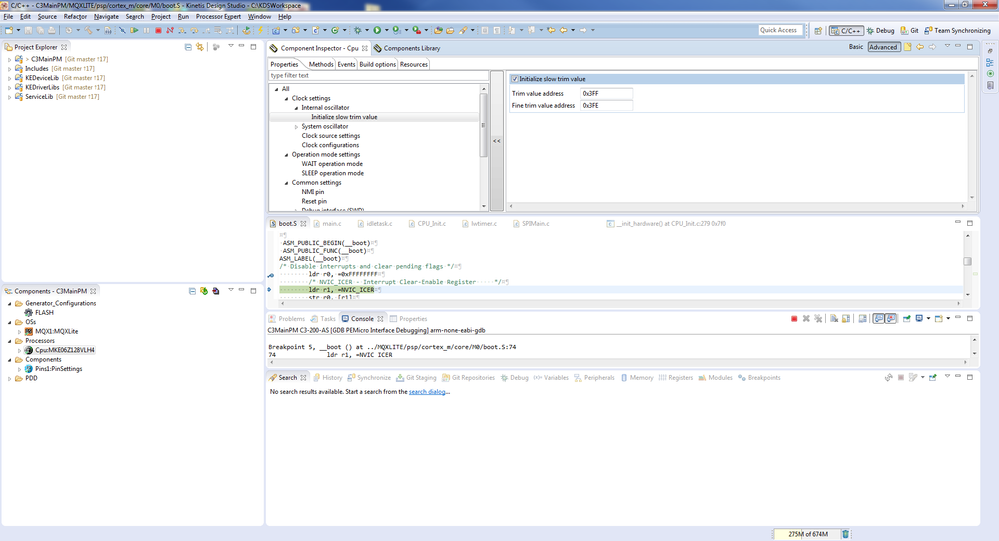This screenshot has height=541, width=999.
Task: Click the Build hammer icon
Action: click(x=88, y=30)
